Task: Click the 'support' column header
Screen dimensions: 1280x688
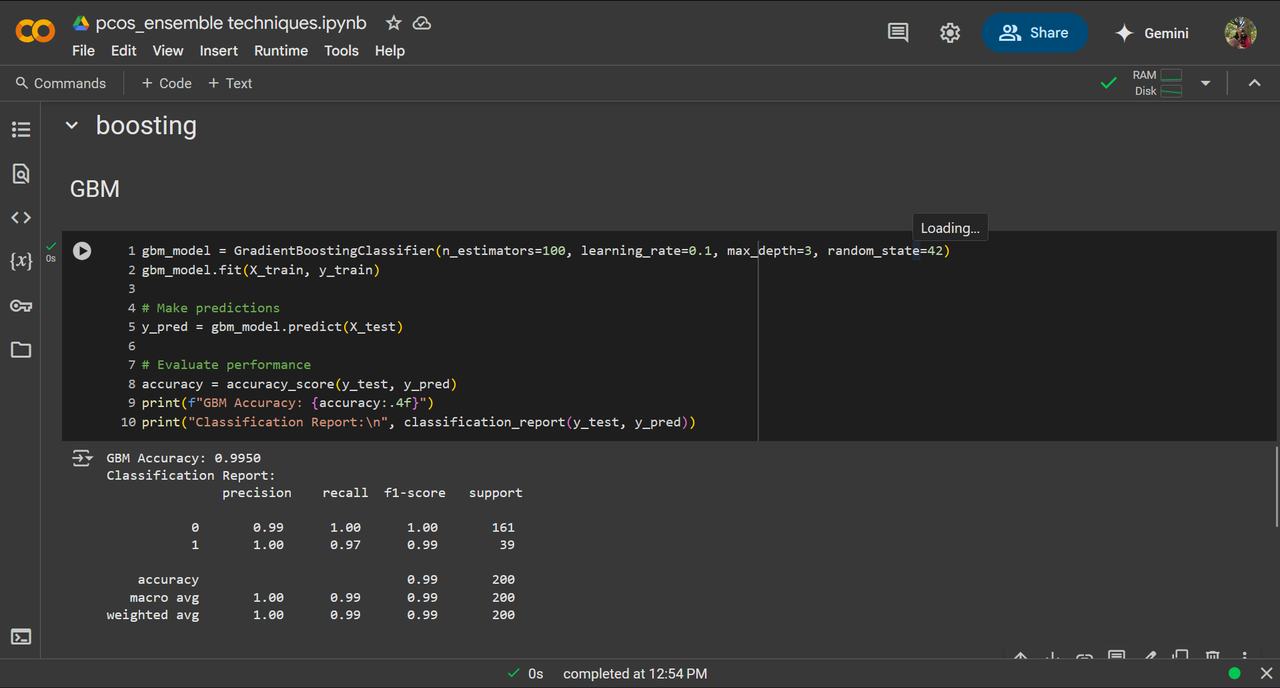Action: 495,493
